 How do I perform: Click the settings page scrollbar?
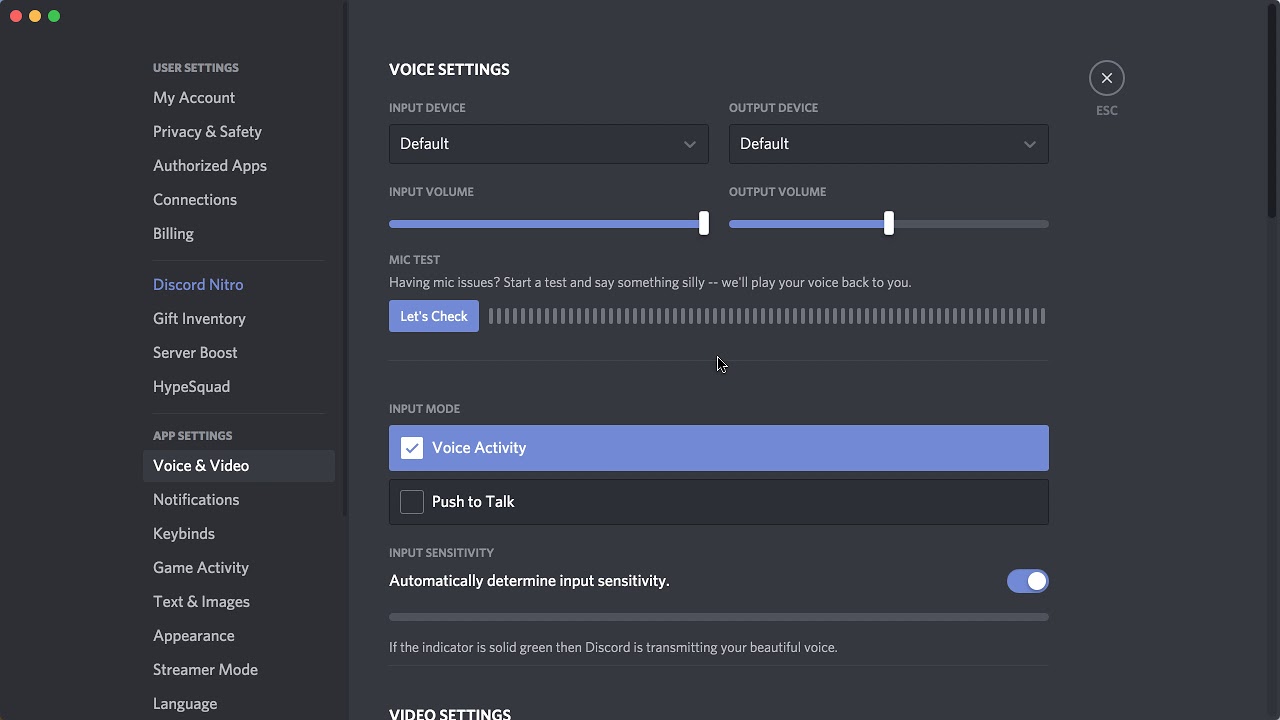[1272, 110]
